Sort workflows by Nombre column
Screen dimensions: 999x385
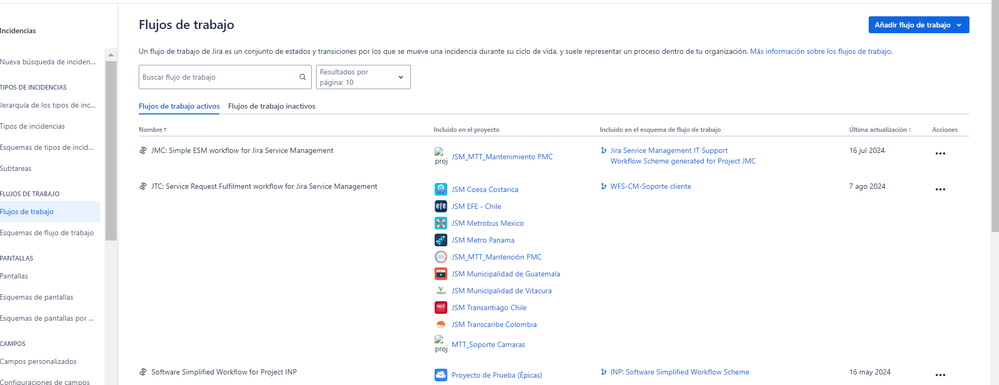153,130
